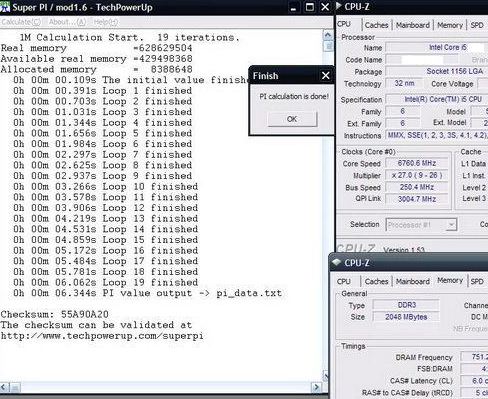
Task: Switch to SPD tab in upper CPU-Z
Action: pyautogui.click(x=477, y=25)
